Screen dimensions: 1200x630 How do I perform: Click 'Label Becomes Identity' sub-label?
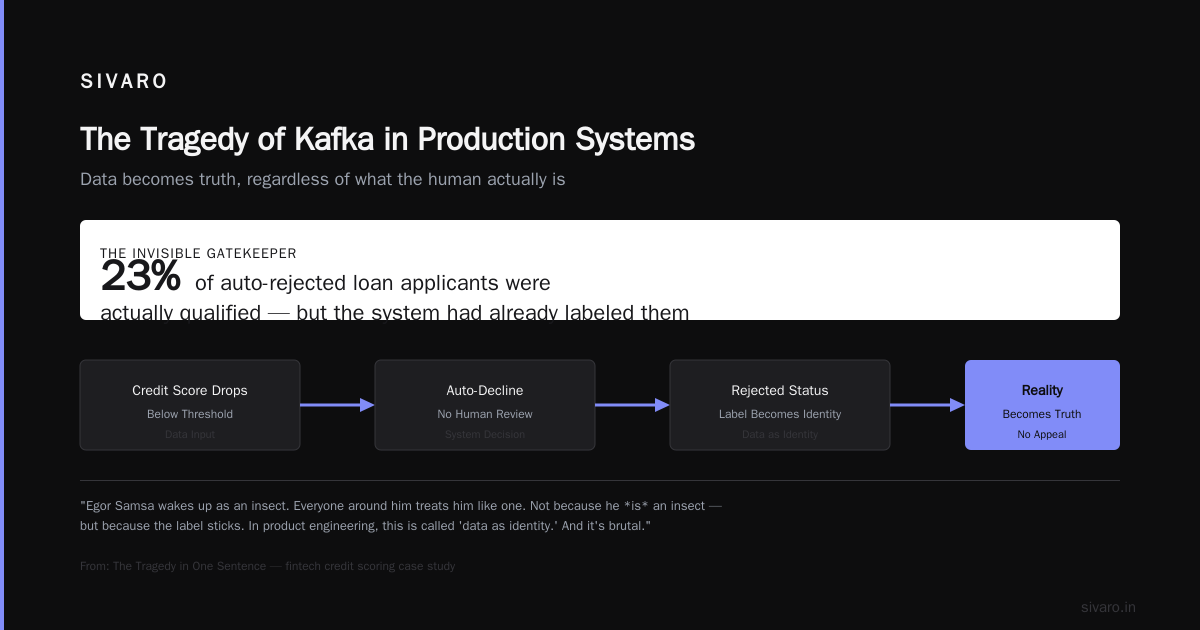click(x=780, y=414)
